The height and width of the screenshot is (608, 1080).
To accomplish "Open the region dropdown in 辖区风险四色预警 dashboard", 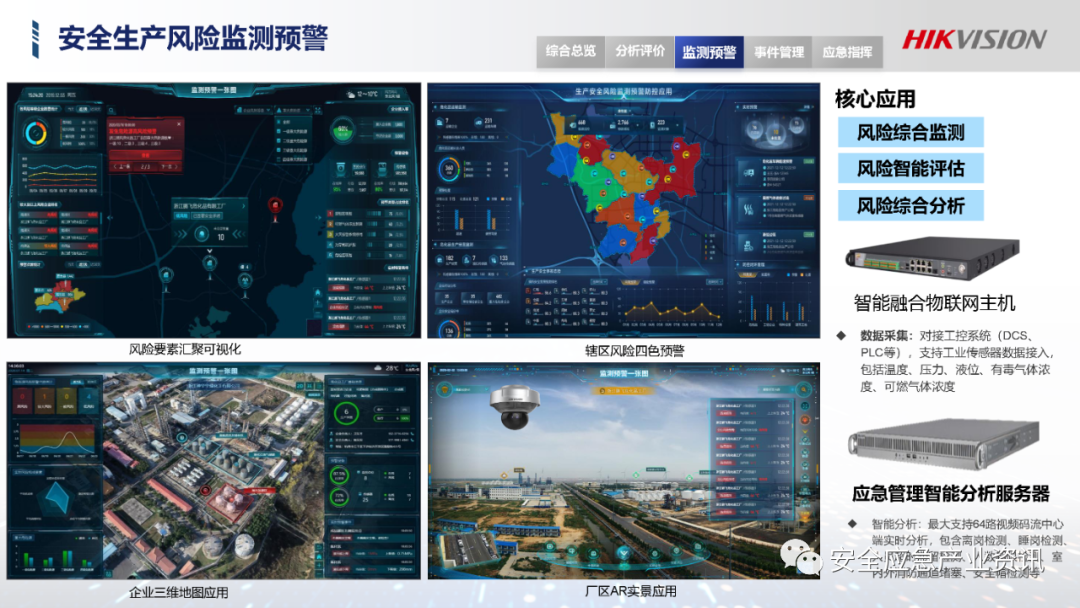I will [x=624, y=110].
